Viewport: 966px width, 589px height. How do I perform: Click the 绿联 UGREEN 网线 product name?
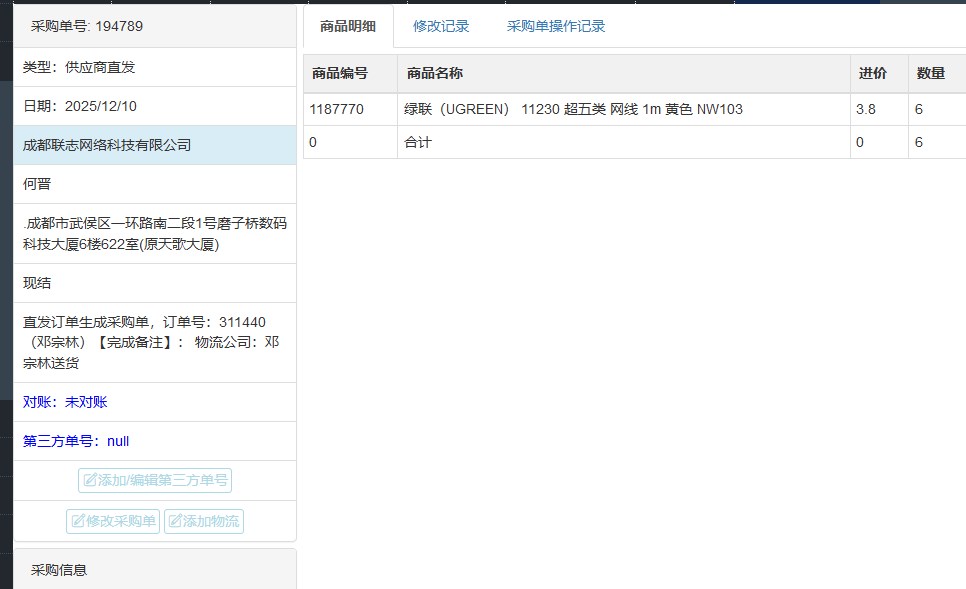(573, 109)
